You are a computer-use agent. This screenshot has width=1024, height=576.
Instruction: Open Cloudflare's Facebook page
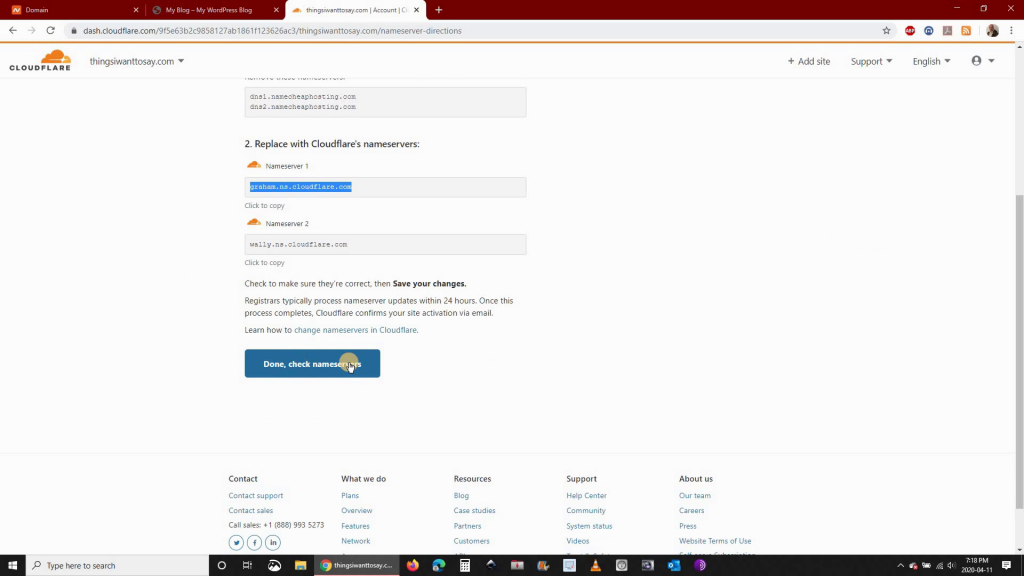[x=255, y=542]
